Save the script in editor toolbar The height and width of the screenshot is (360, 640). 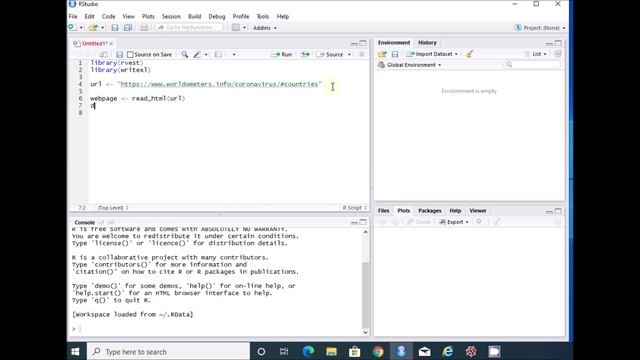(119, 54)
